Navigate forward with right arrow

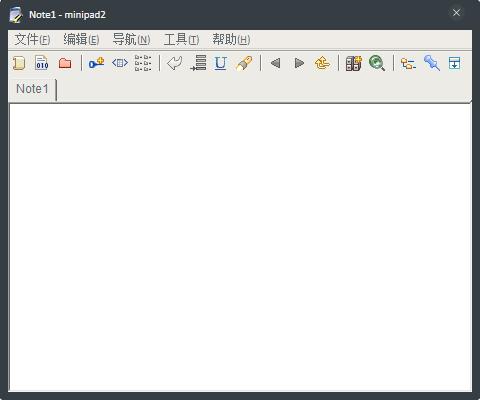pyautogui.click(x=299, y=63)
